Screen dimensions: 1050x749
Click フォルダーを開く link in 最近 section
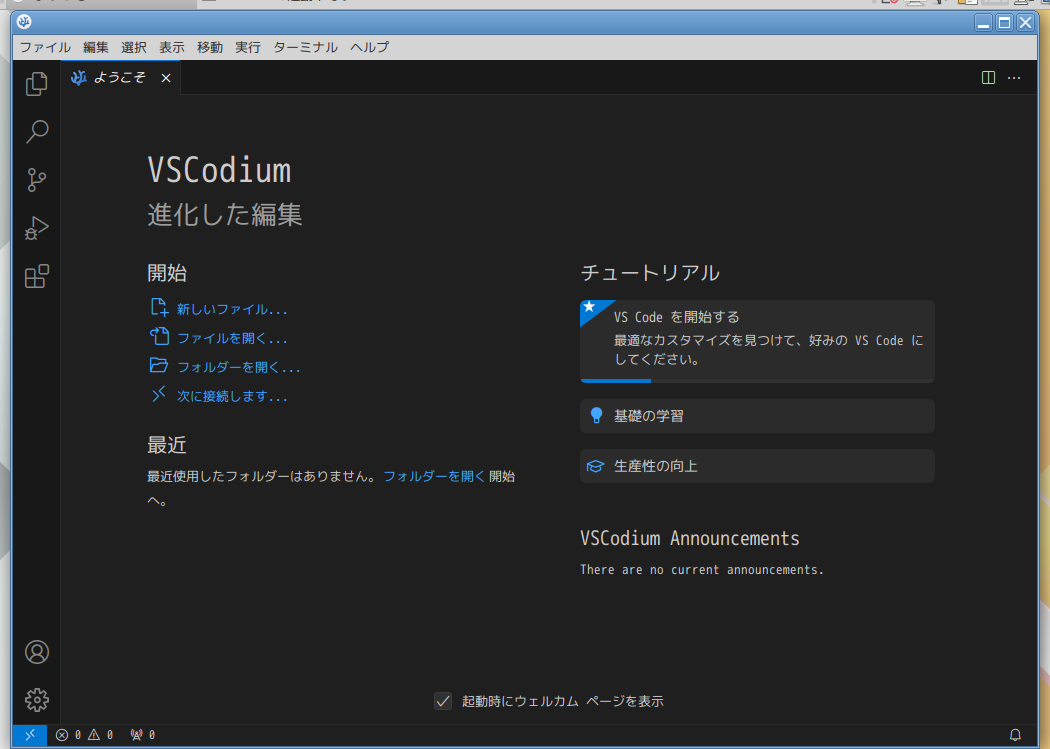[x=434, y=476]
